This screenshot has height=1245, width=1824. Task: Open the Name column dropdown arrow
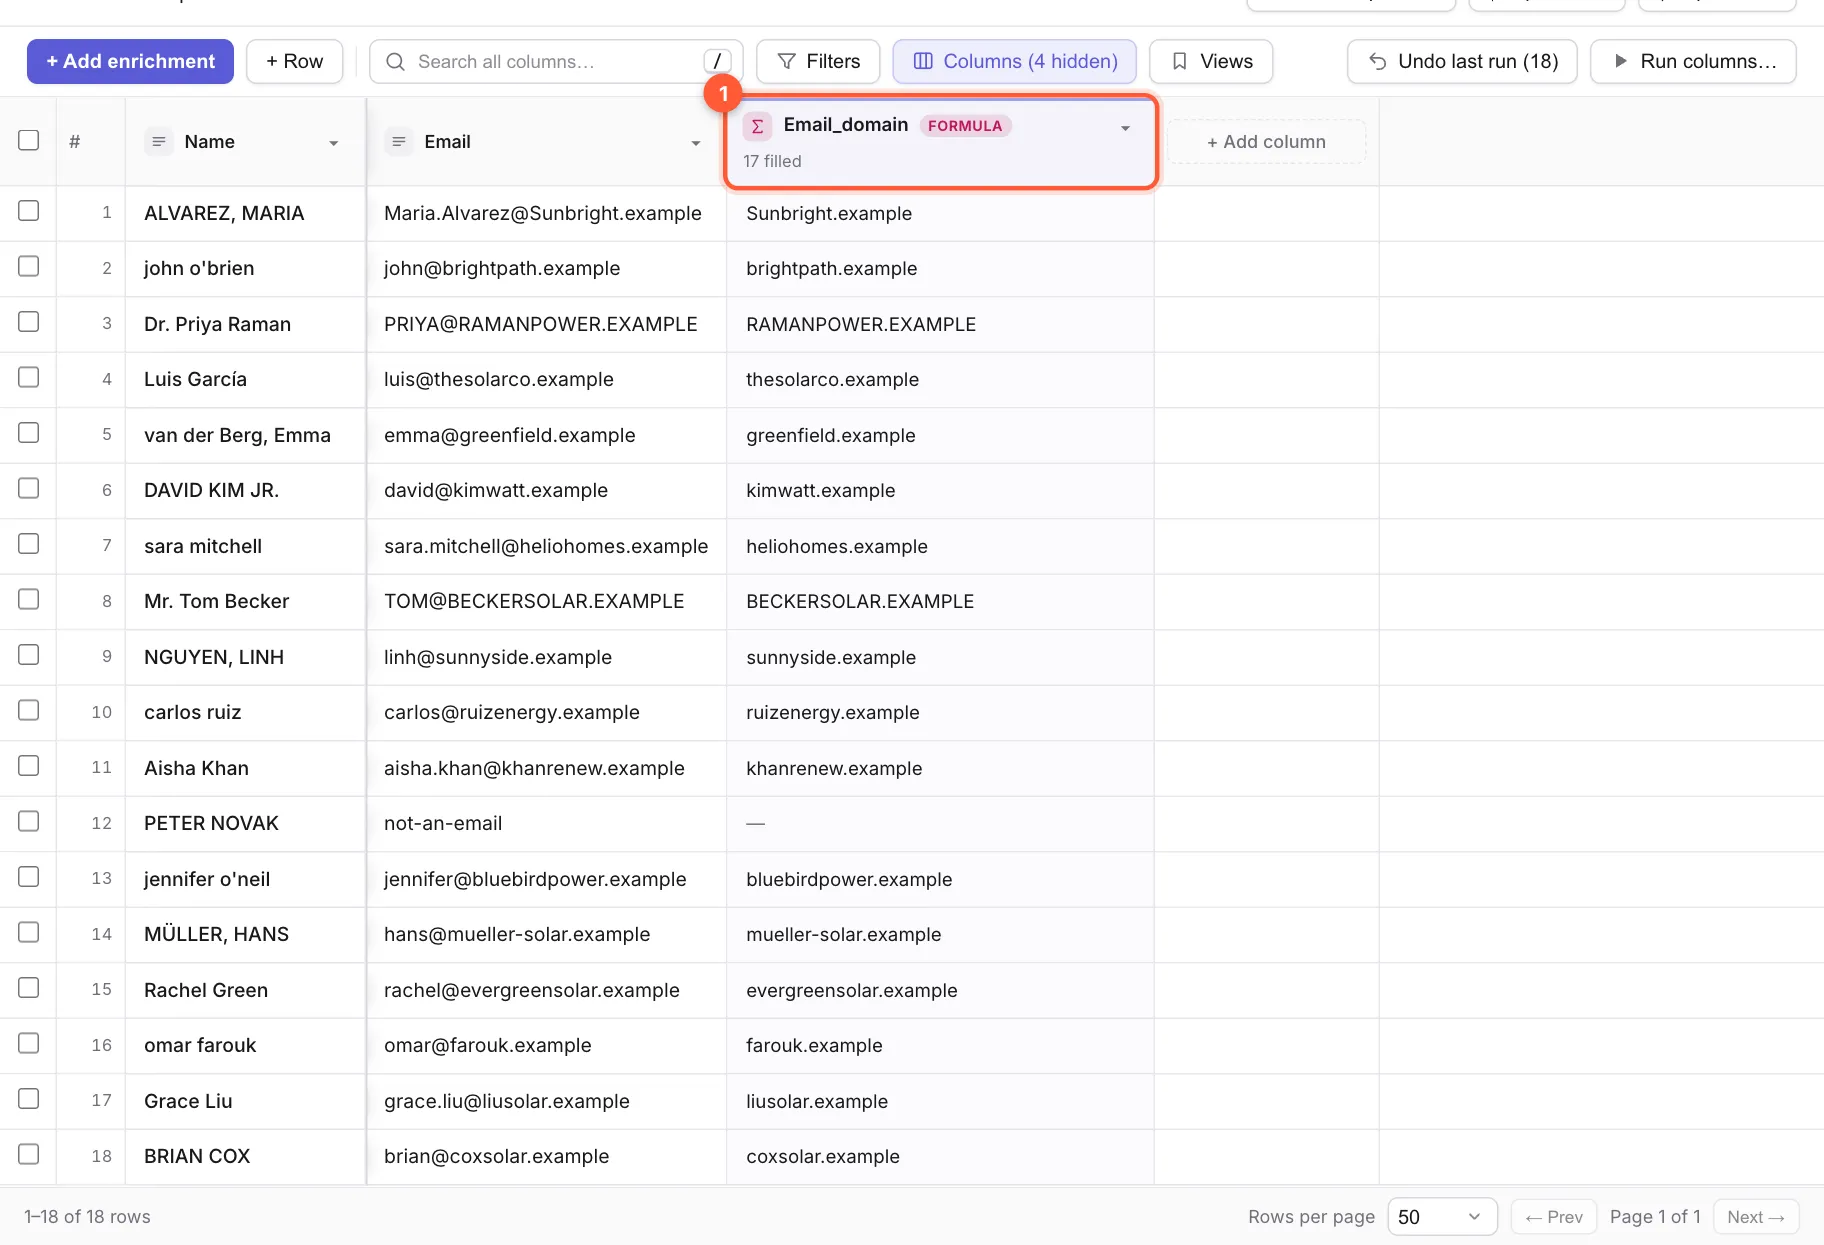point(334,143)
